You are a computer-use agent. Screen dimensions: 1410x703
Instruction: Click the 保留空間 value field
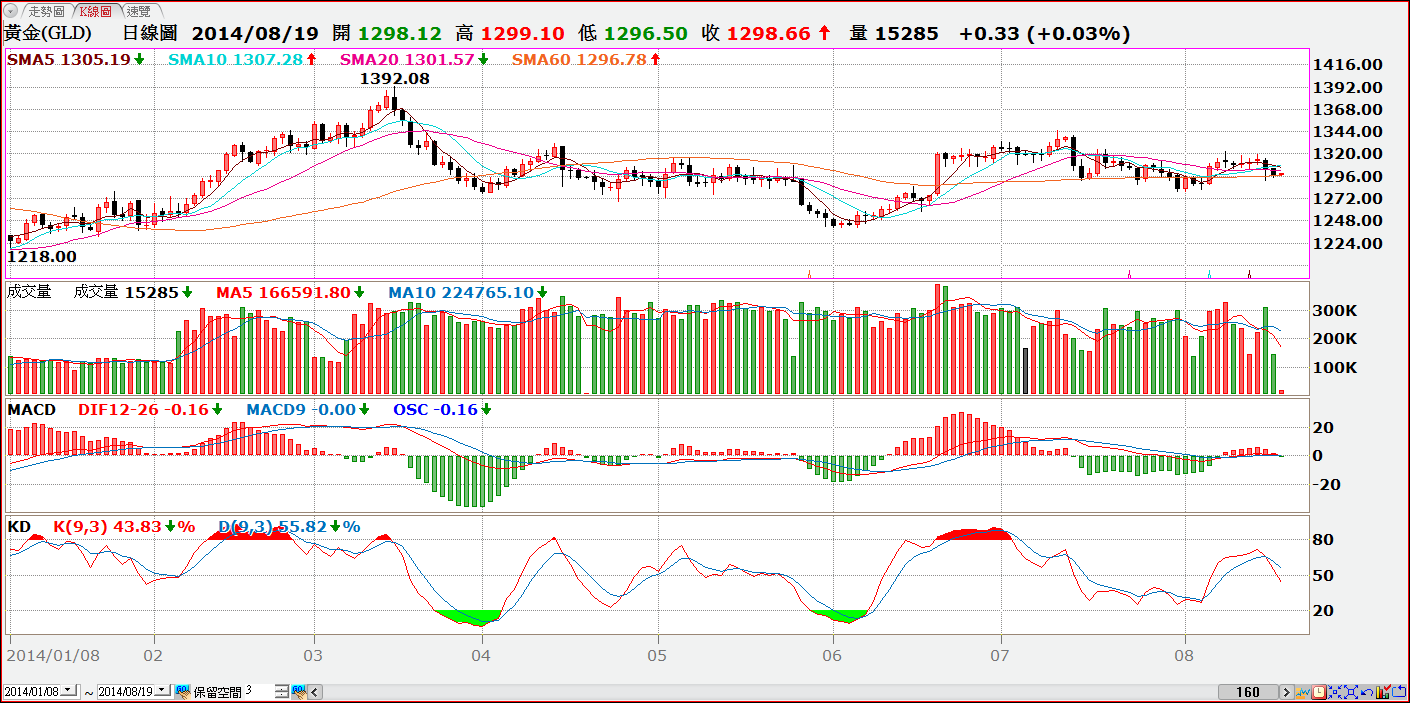(259, 691)
